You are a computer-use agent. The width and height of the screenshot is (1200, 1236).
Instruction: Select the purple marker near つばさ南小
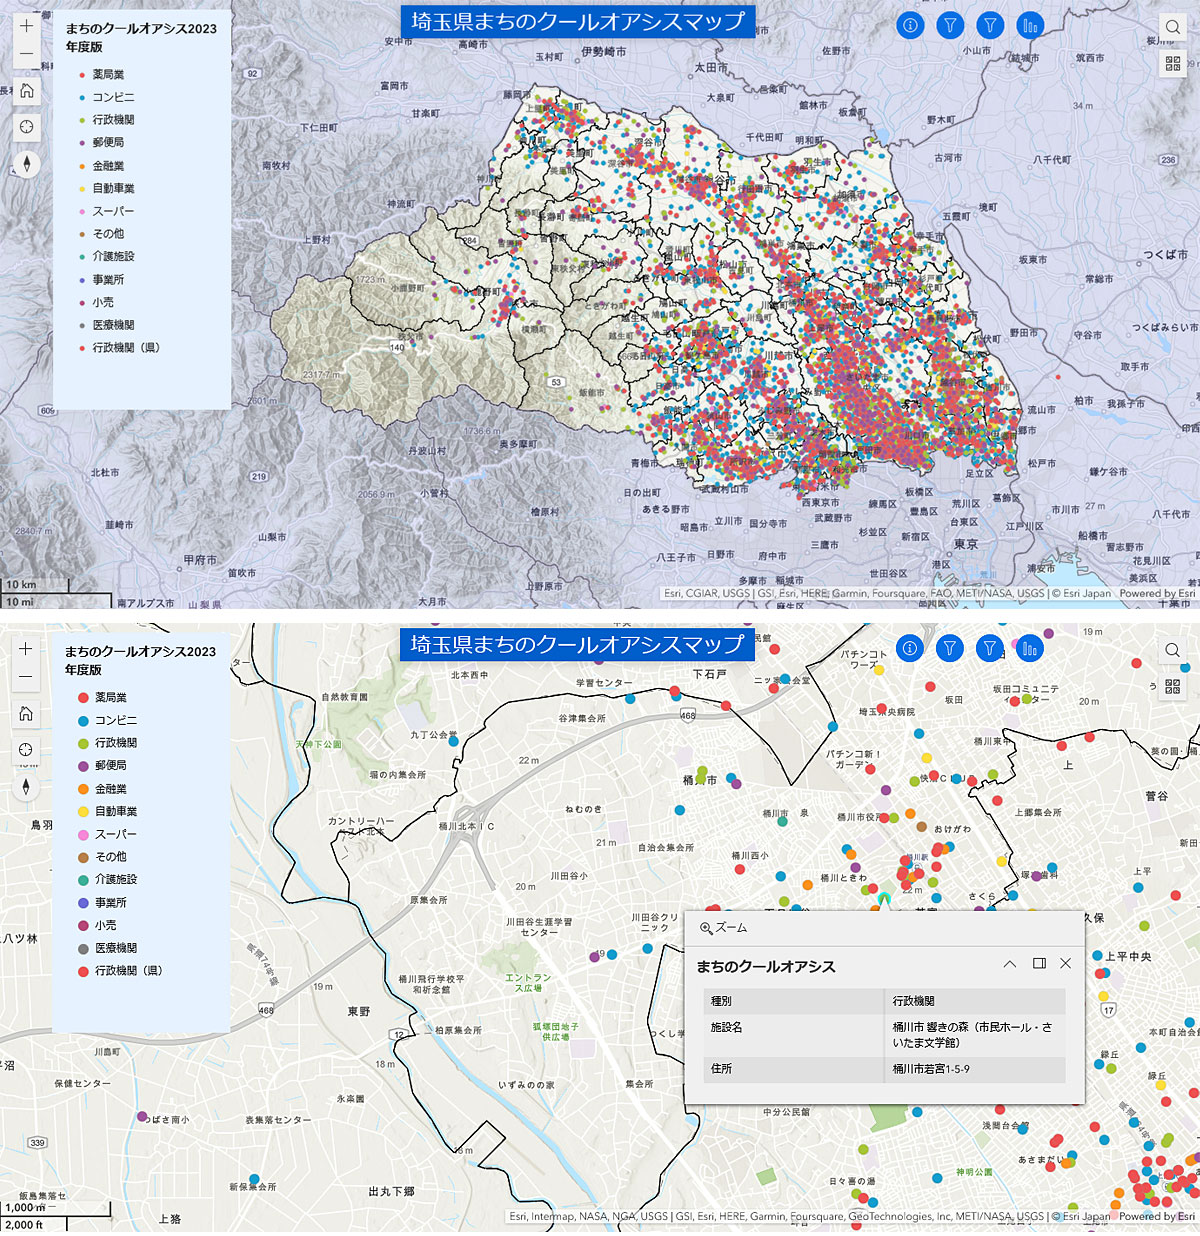[x=142, y=1117]
